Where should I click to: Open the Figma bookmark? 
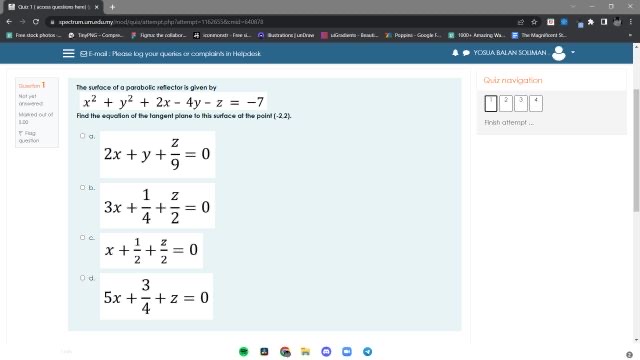coord(158,36)
